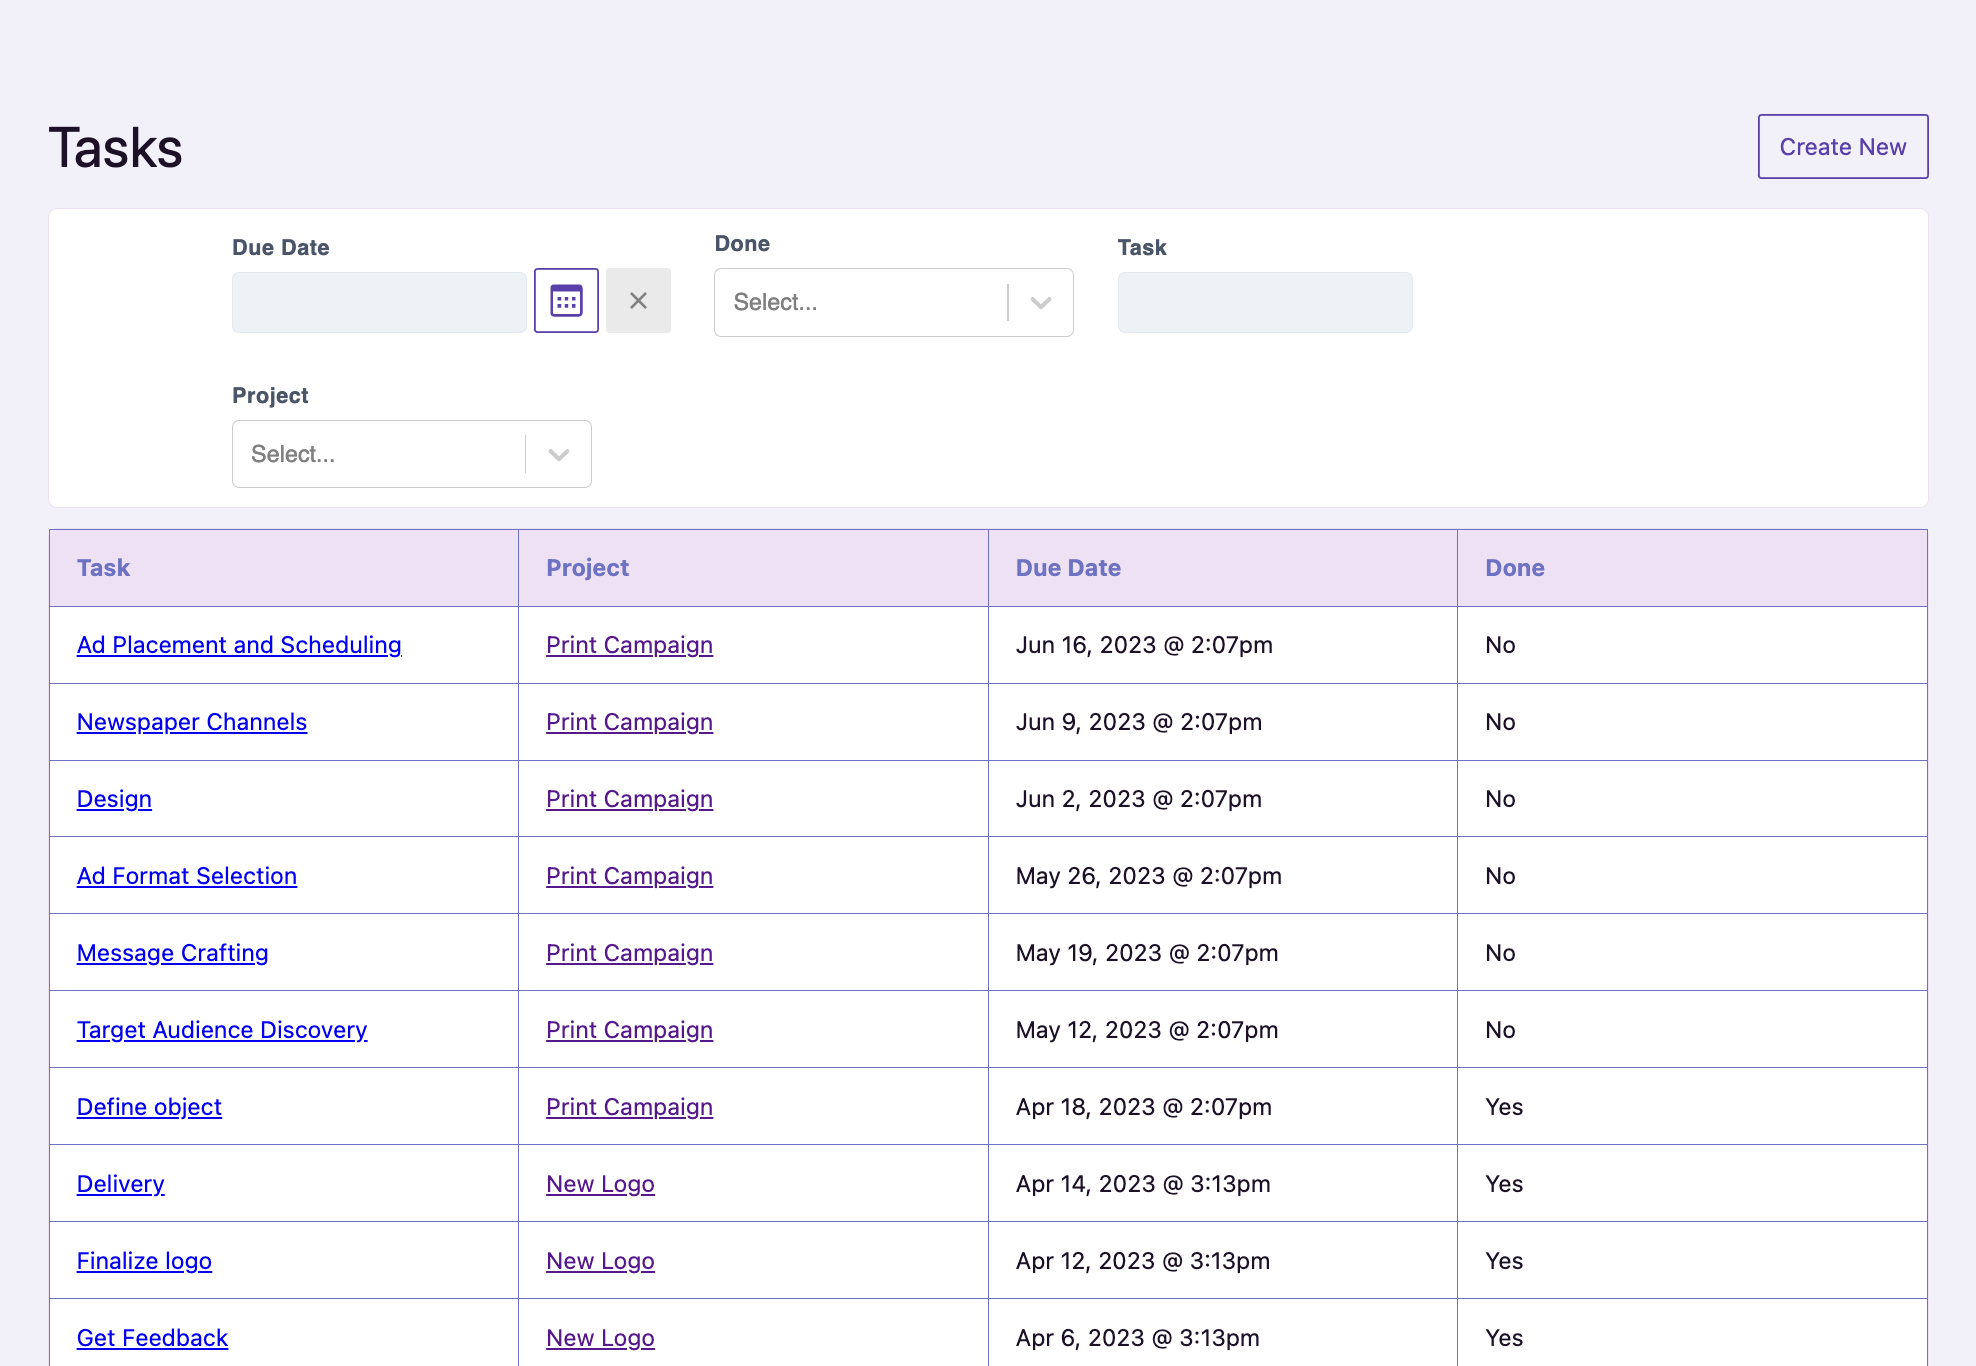This screenshot has height=1366, width=1976.
Task: Open the Ad Placement and Scheduling task
Action: [x=239, y=645]
